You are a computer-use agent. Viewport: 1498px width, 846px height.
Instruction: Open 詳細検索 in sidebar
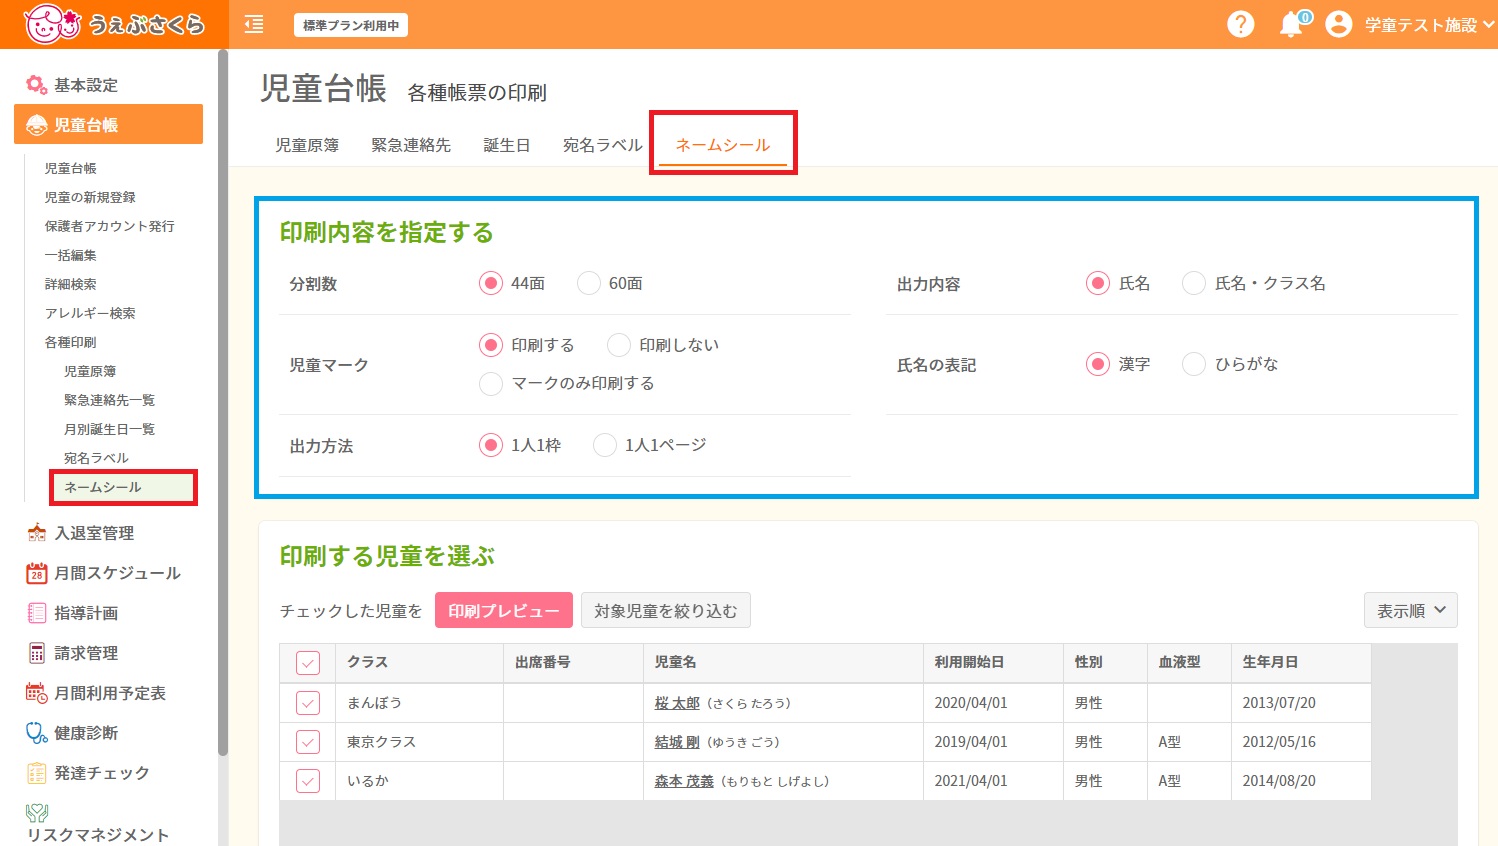70,284
